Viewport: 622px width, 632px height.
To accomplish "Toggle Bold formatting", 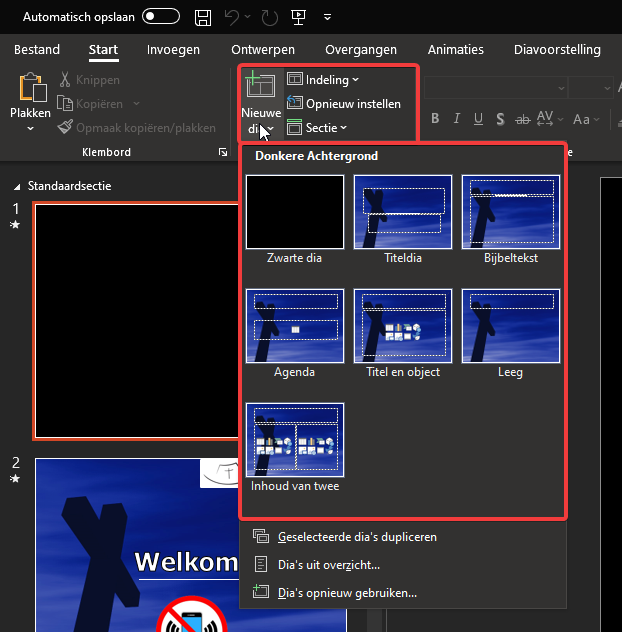I will point(435,118).
